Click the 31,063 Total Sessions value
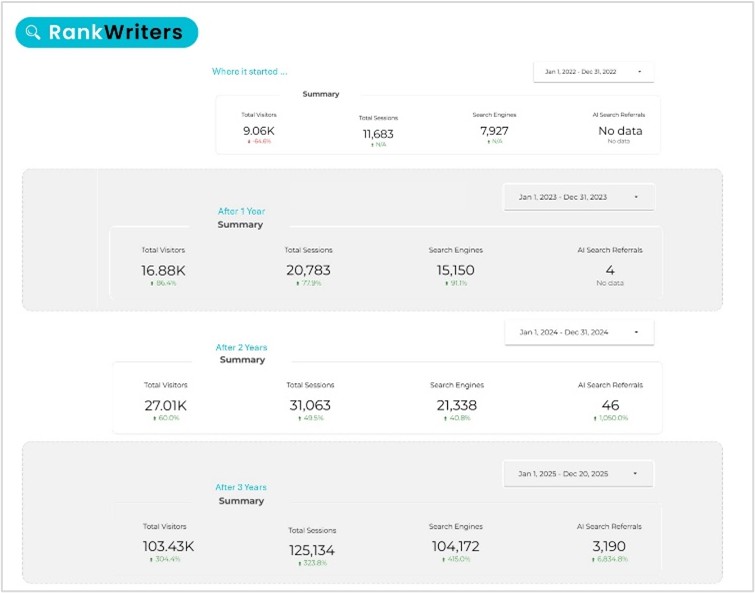Image resolution: width=755 pixels, height=593 pixels. (x=310, y=405)
